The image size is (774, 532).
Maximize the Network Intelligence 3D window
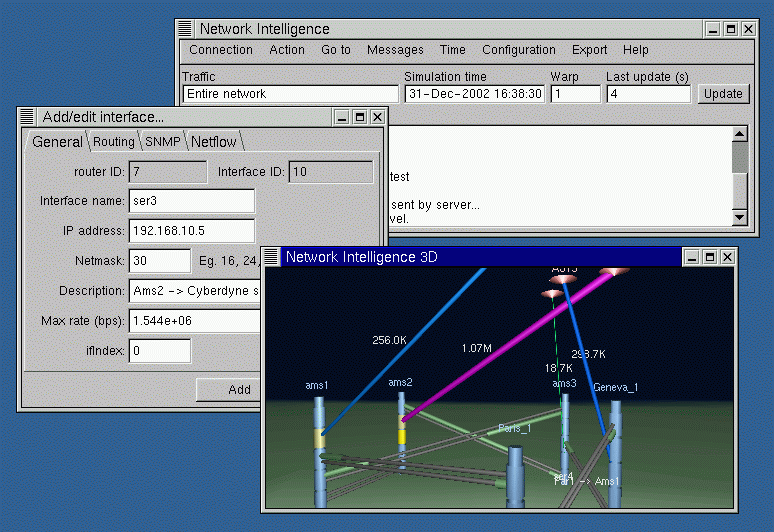click(x=710, y=257)
